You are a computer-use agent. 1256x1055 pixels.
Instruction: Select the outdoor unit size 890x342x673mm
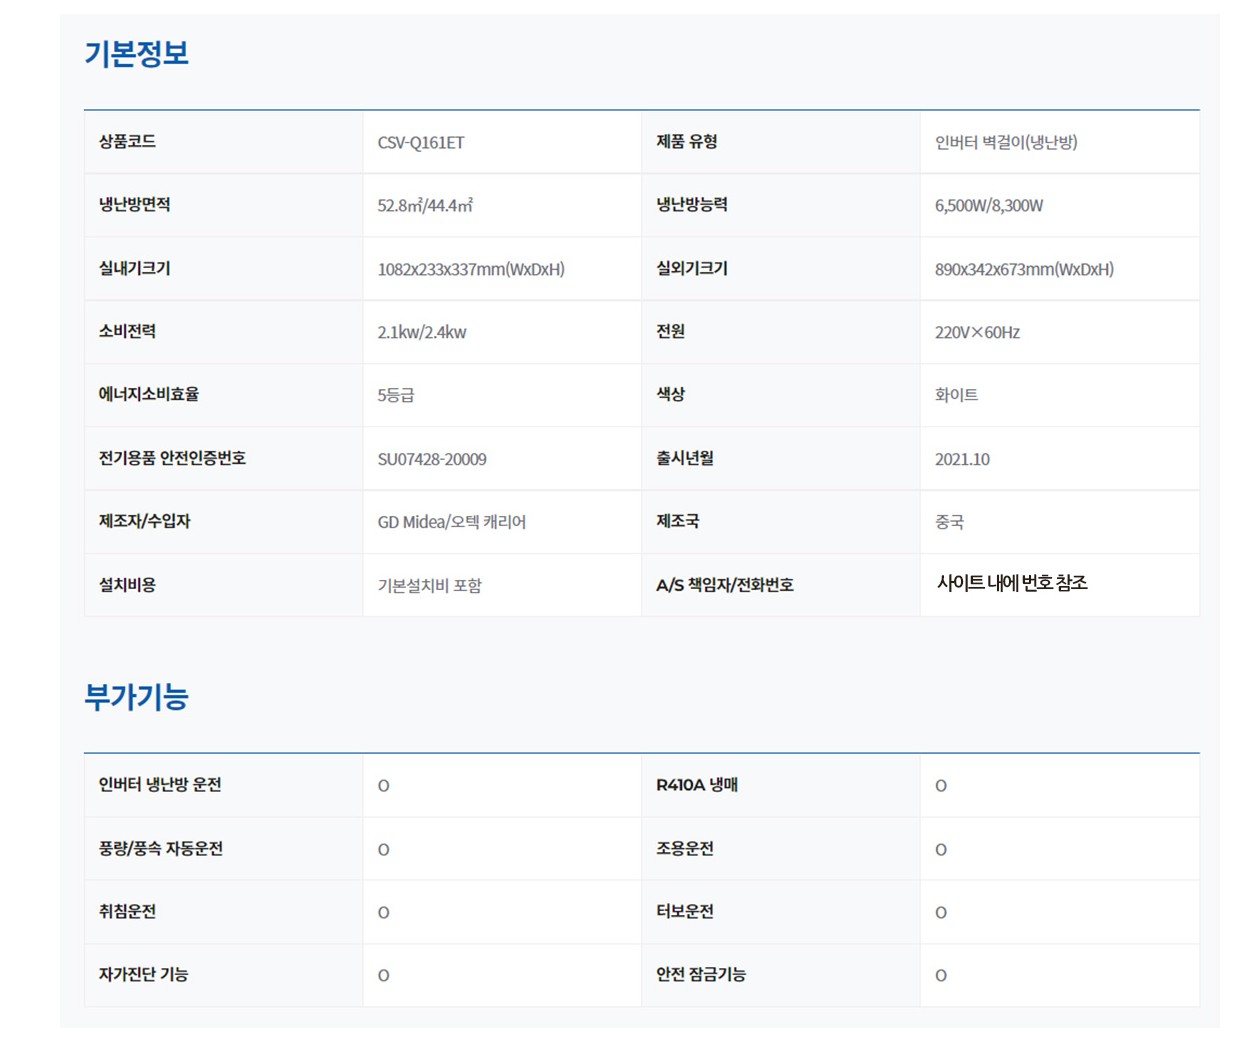coord(1023,269)
